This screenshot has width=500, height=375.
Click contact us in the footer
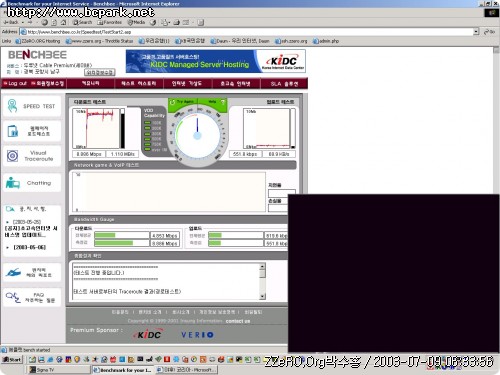238,321
